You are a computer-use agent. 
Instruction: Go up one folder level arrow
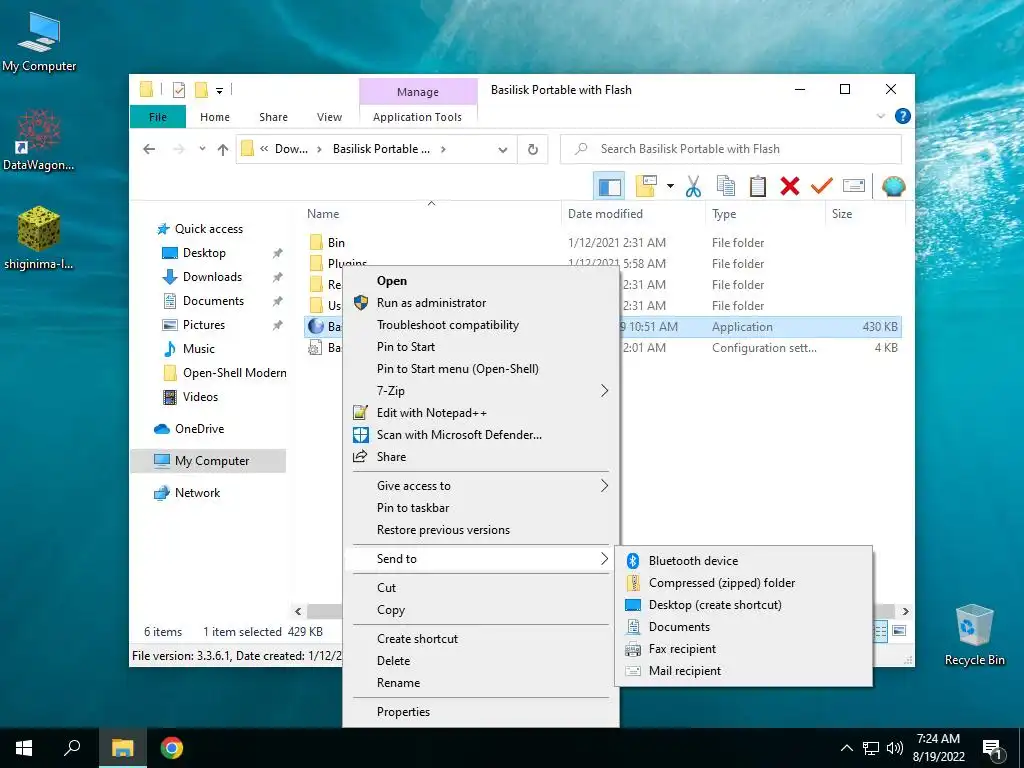[223, 150]
